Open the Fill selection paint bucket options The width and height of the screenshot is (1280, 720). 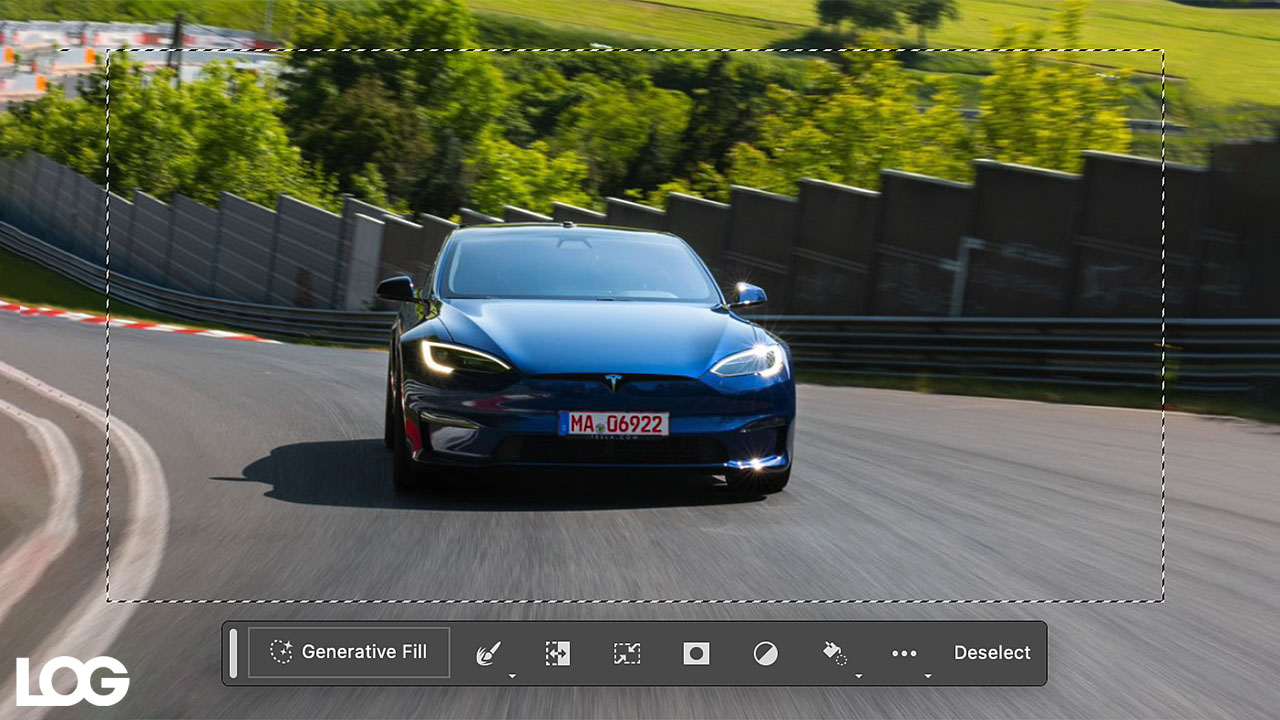(x=835, y=654)
